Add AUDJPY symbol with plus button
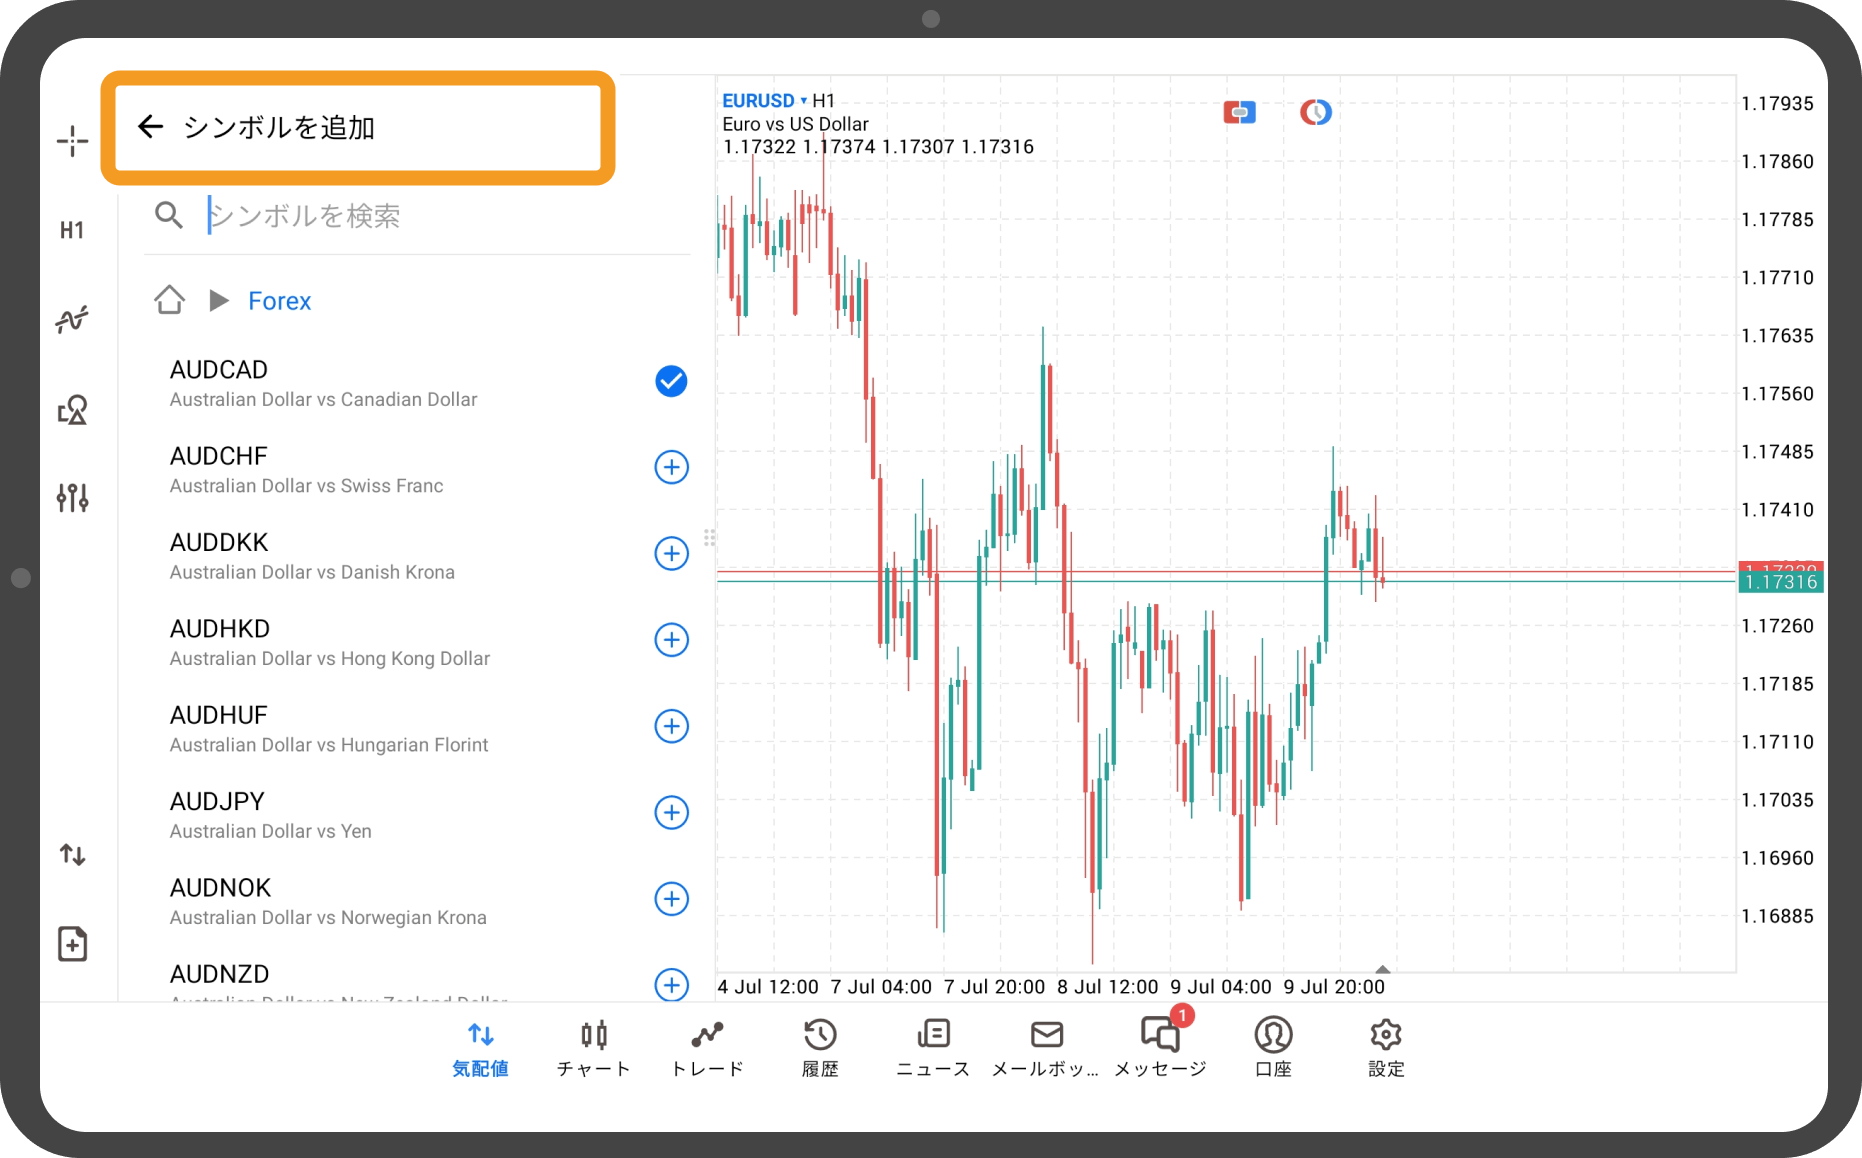1862x1158 pixels. pyautogui.click(x=671, y=812)
